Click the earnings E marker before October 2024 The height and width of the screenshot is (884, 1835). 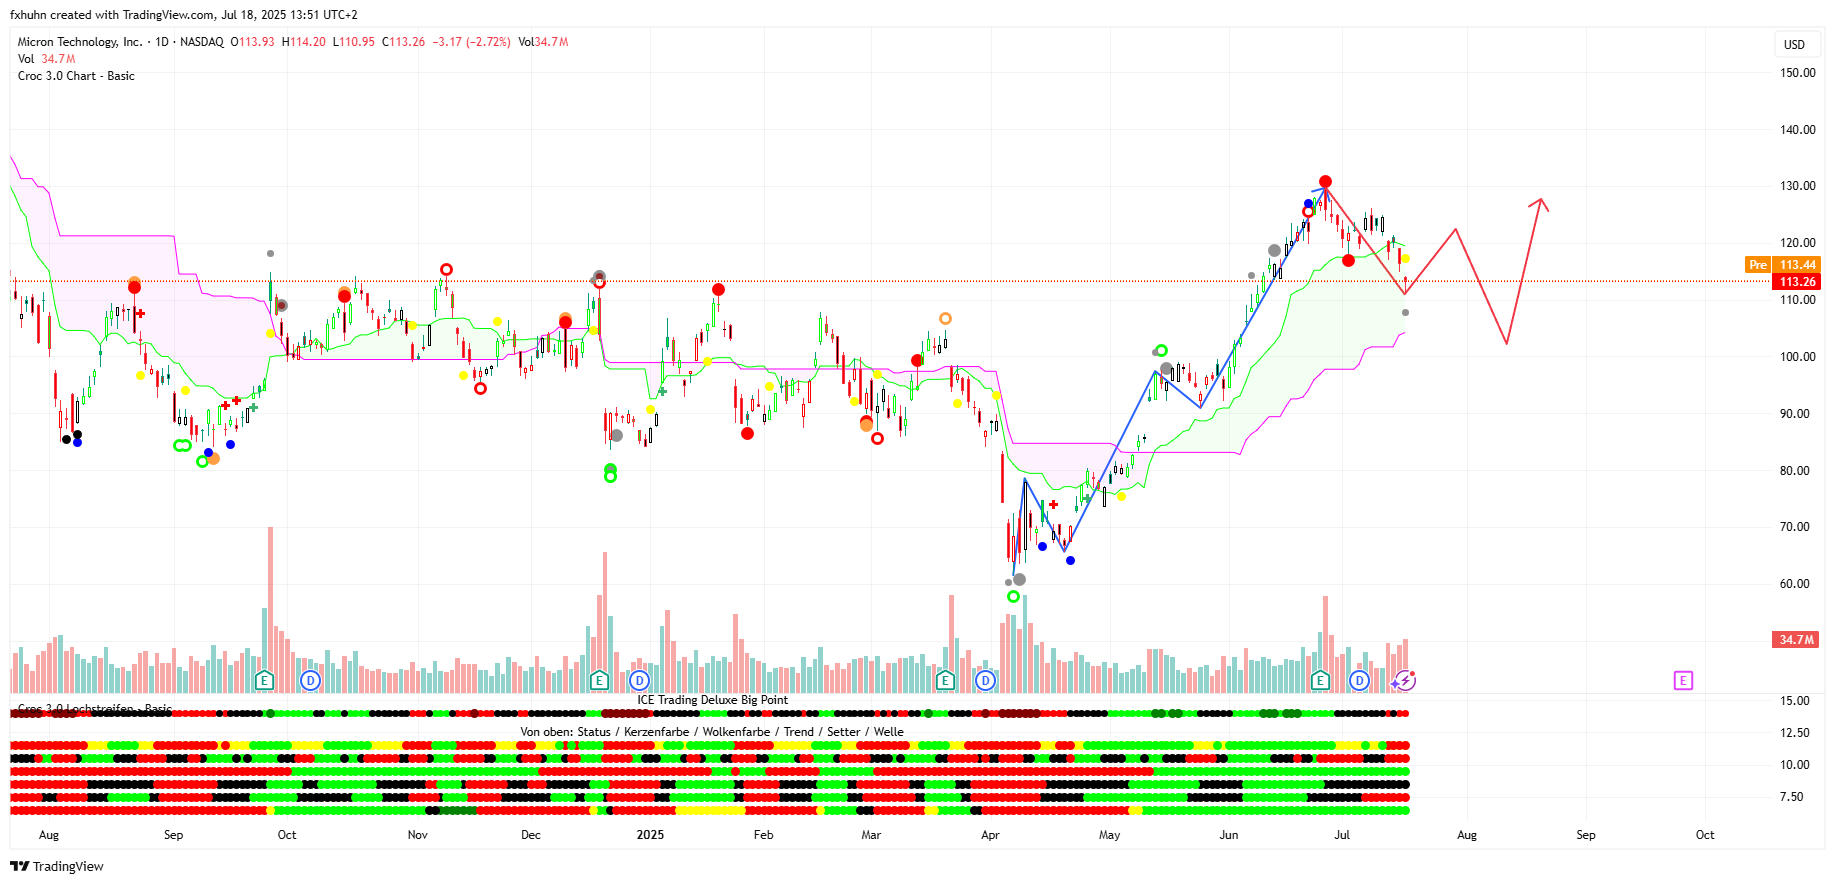(264, 681)
